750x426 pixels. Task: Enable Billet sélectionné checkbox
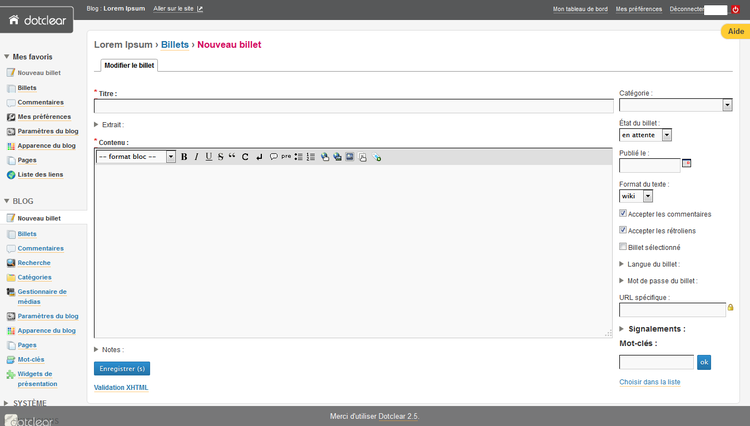[x=624, y=247]
